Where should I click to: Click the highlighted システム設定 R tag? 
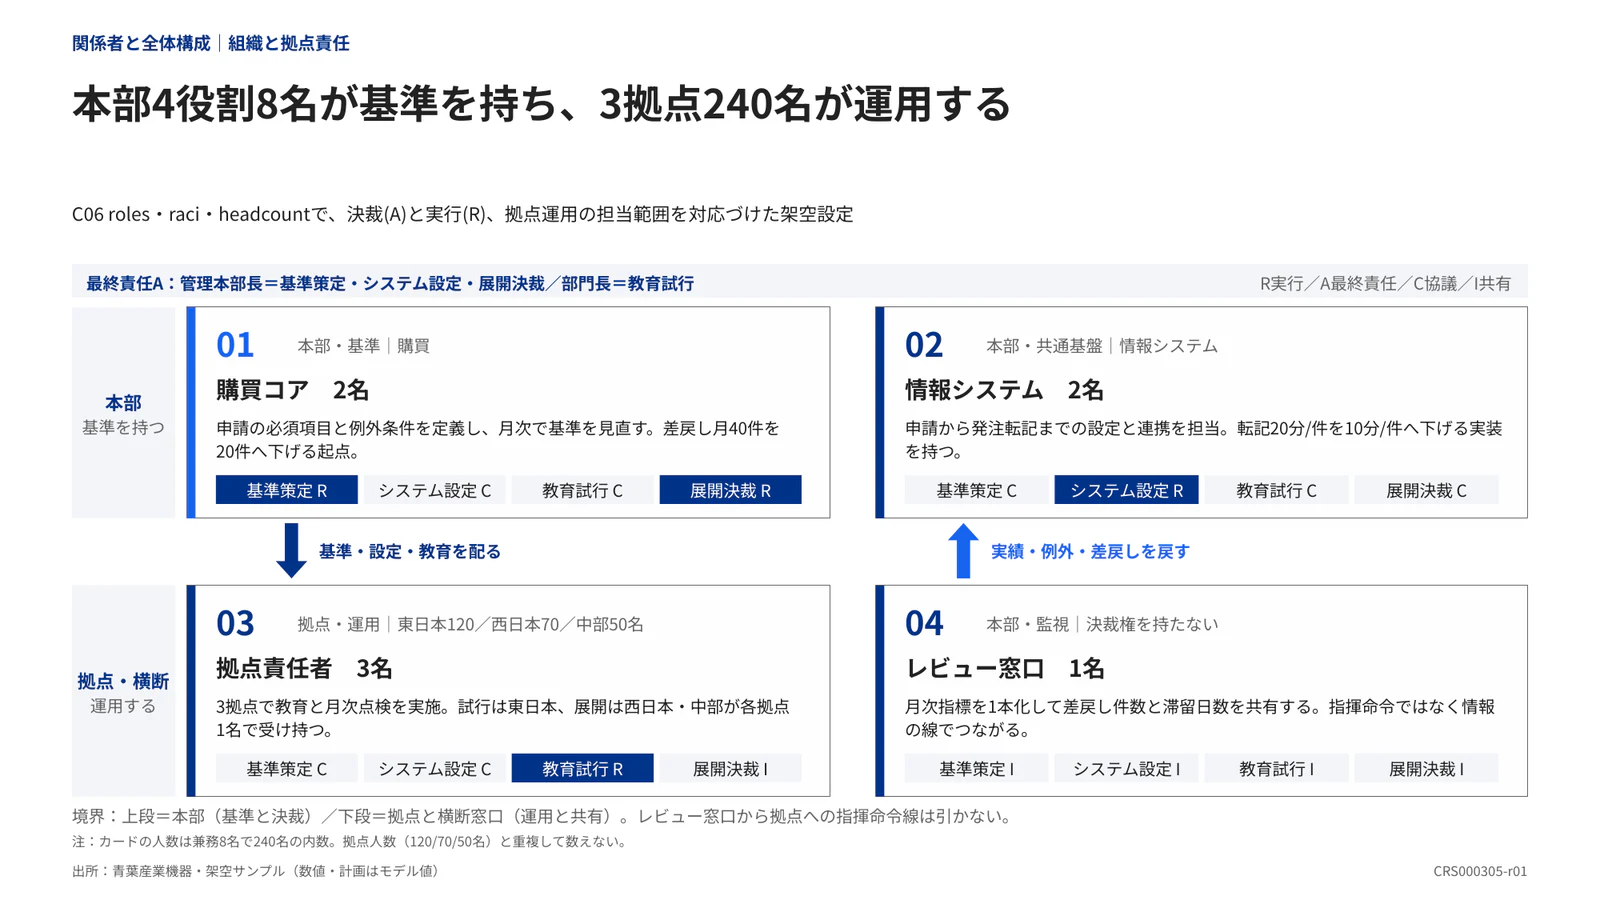click(1127, 490)
